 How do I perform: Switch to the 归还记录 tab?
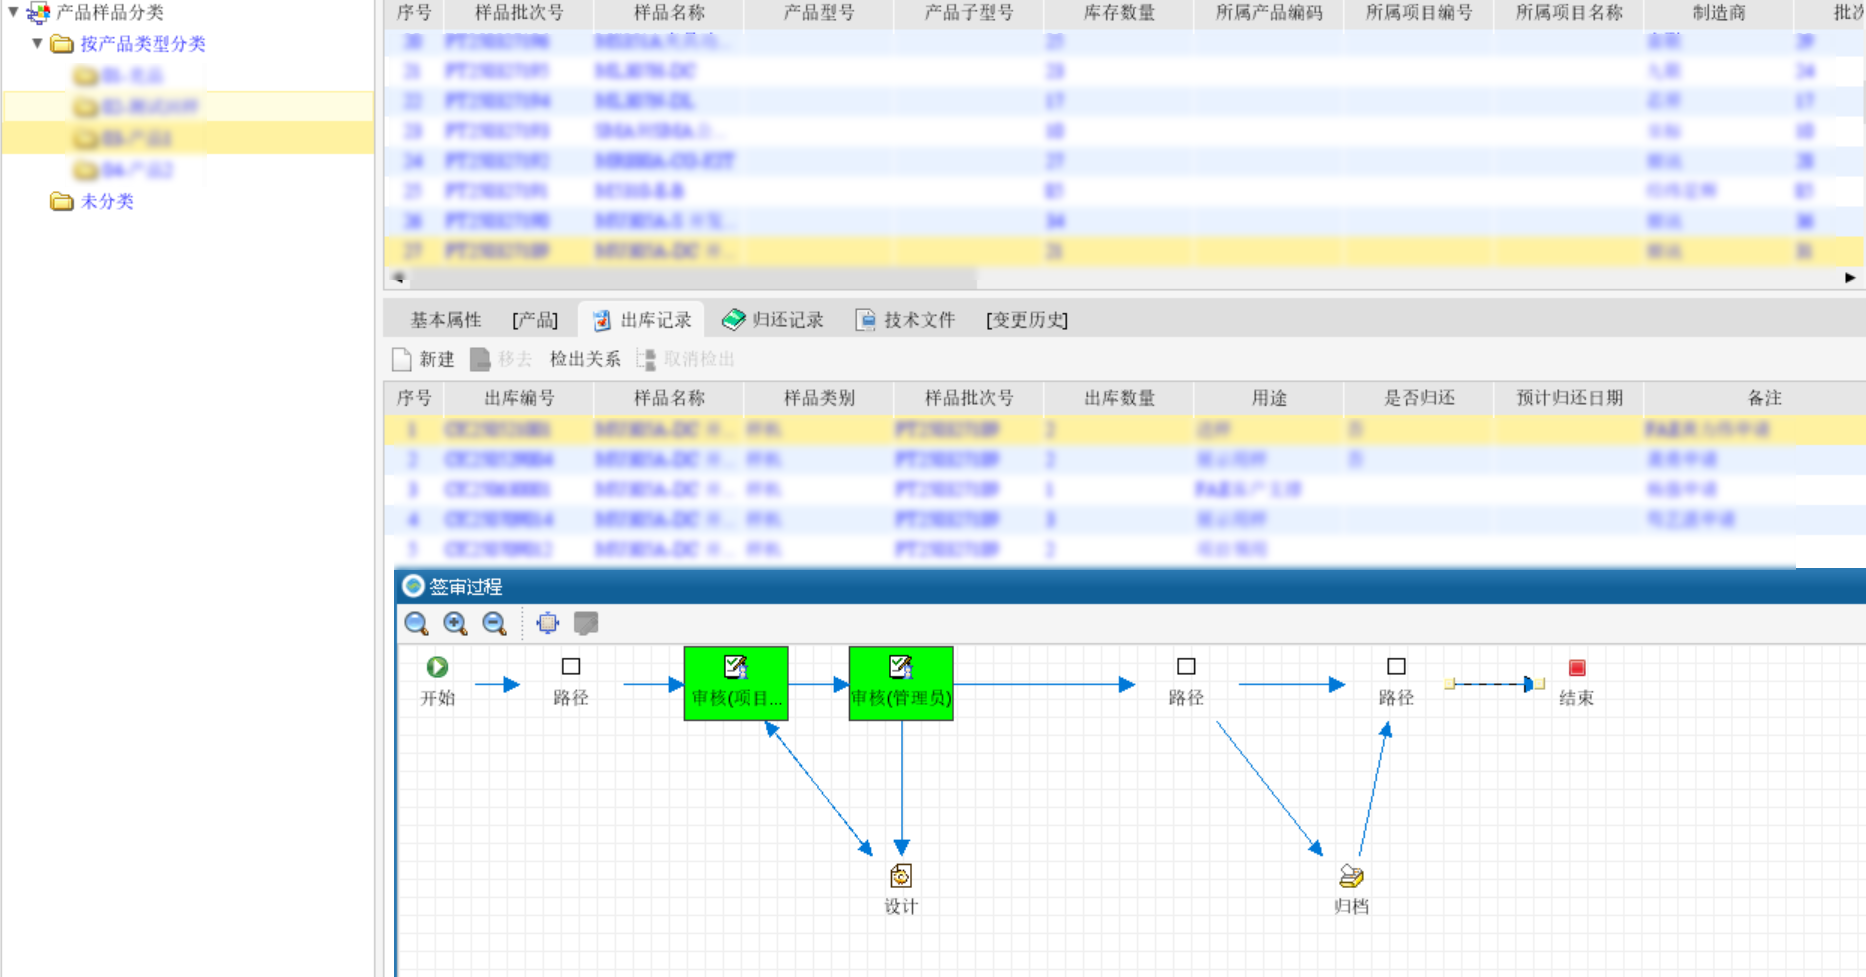click(773, 320)
